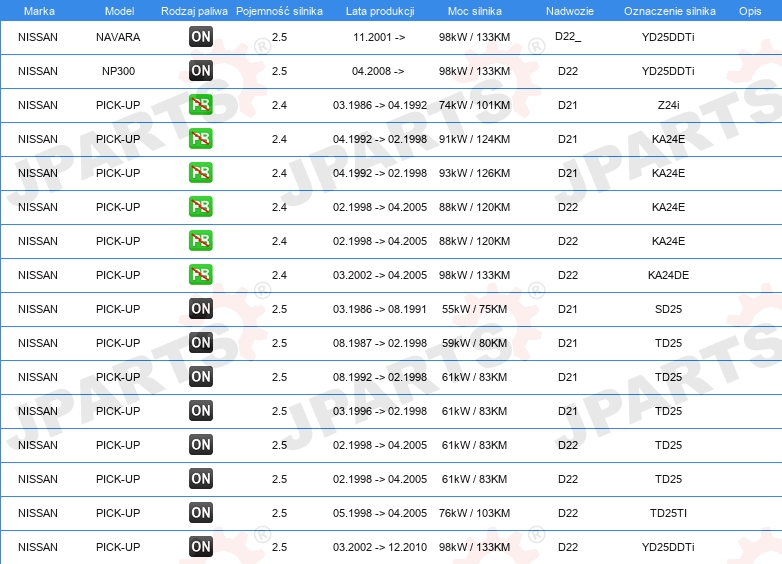This screenshot has height=564, width=782.
Task: Select the D22_ body code cell
Action: pyautogui.click(x=568, y=37)
